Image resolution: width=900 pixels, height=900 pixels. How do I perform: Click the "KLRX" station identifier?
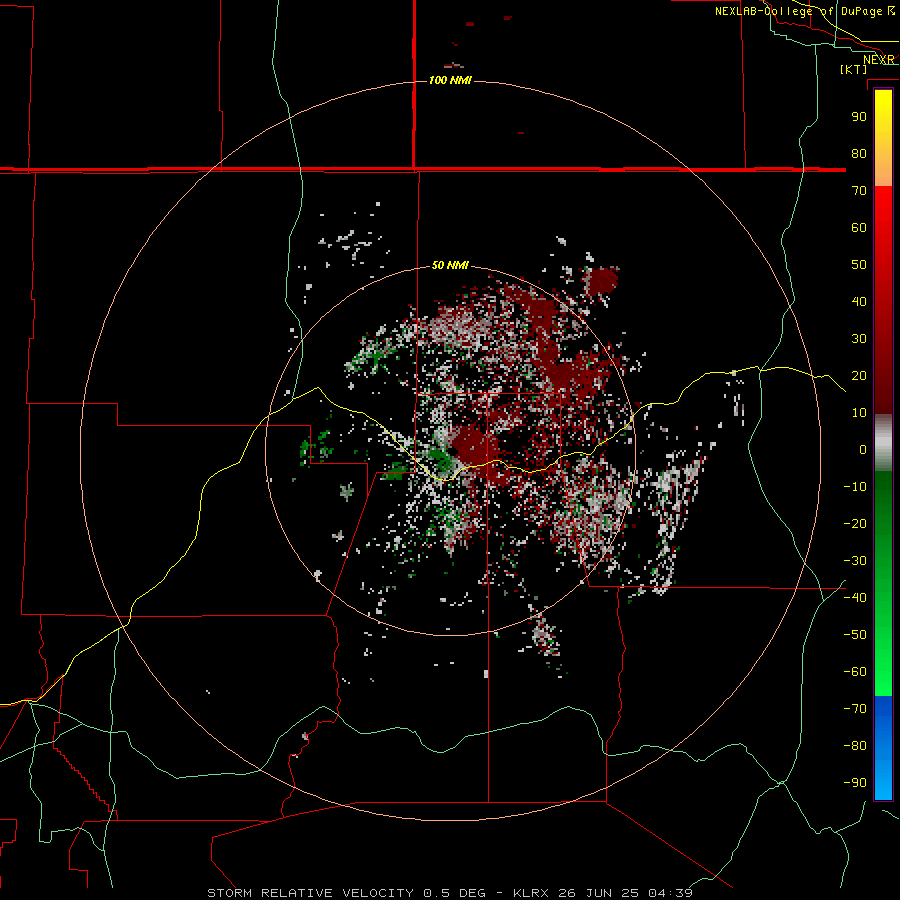tap(532, 893)
